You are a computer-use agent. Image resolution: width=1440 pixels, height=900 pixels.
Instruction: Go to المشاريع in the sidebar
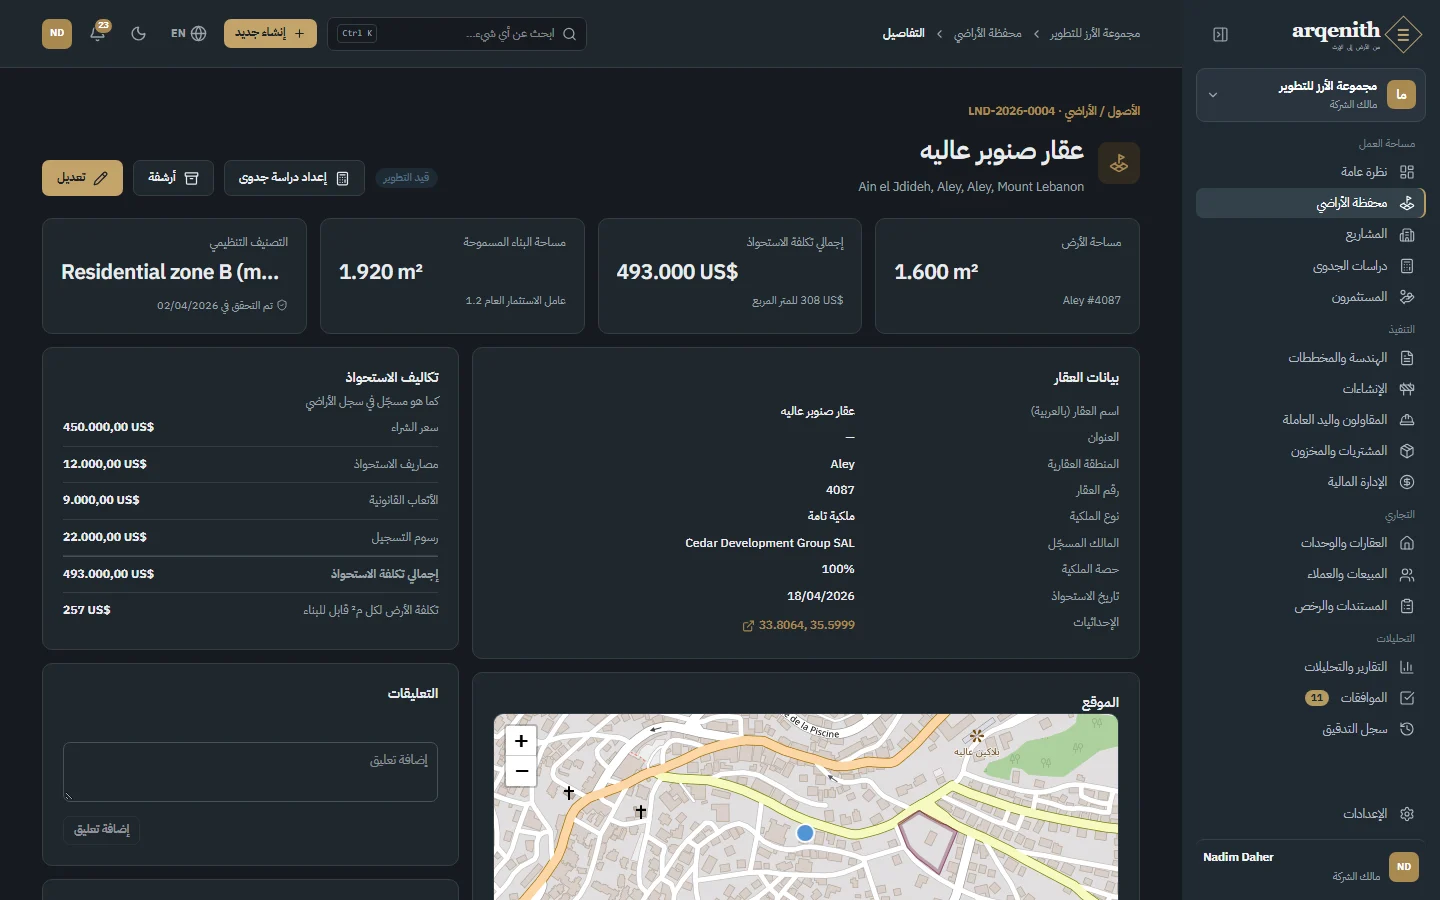coord(1310,234)
